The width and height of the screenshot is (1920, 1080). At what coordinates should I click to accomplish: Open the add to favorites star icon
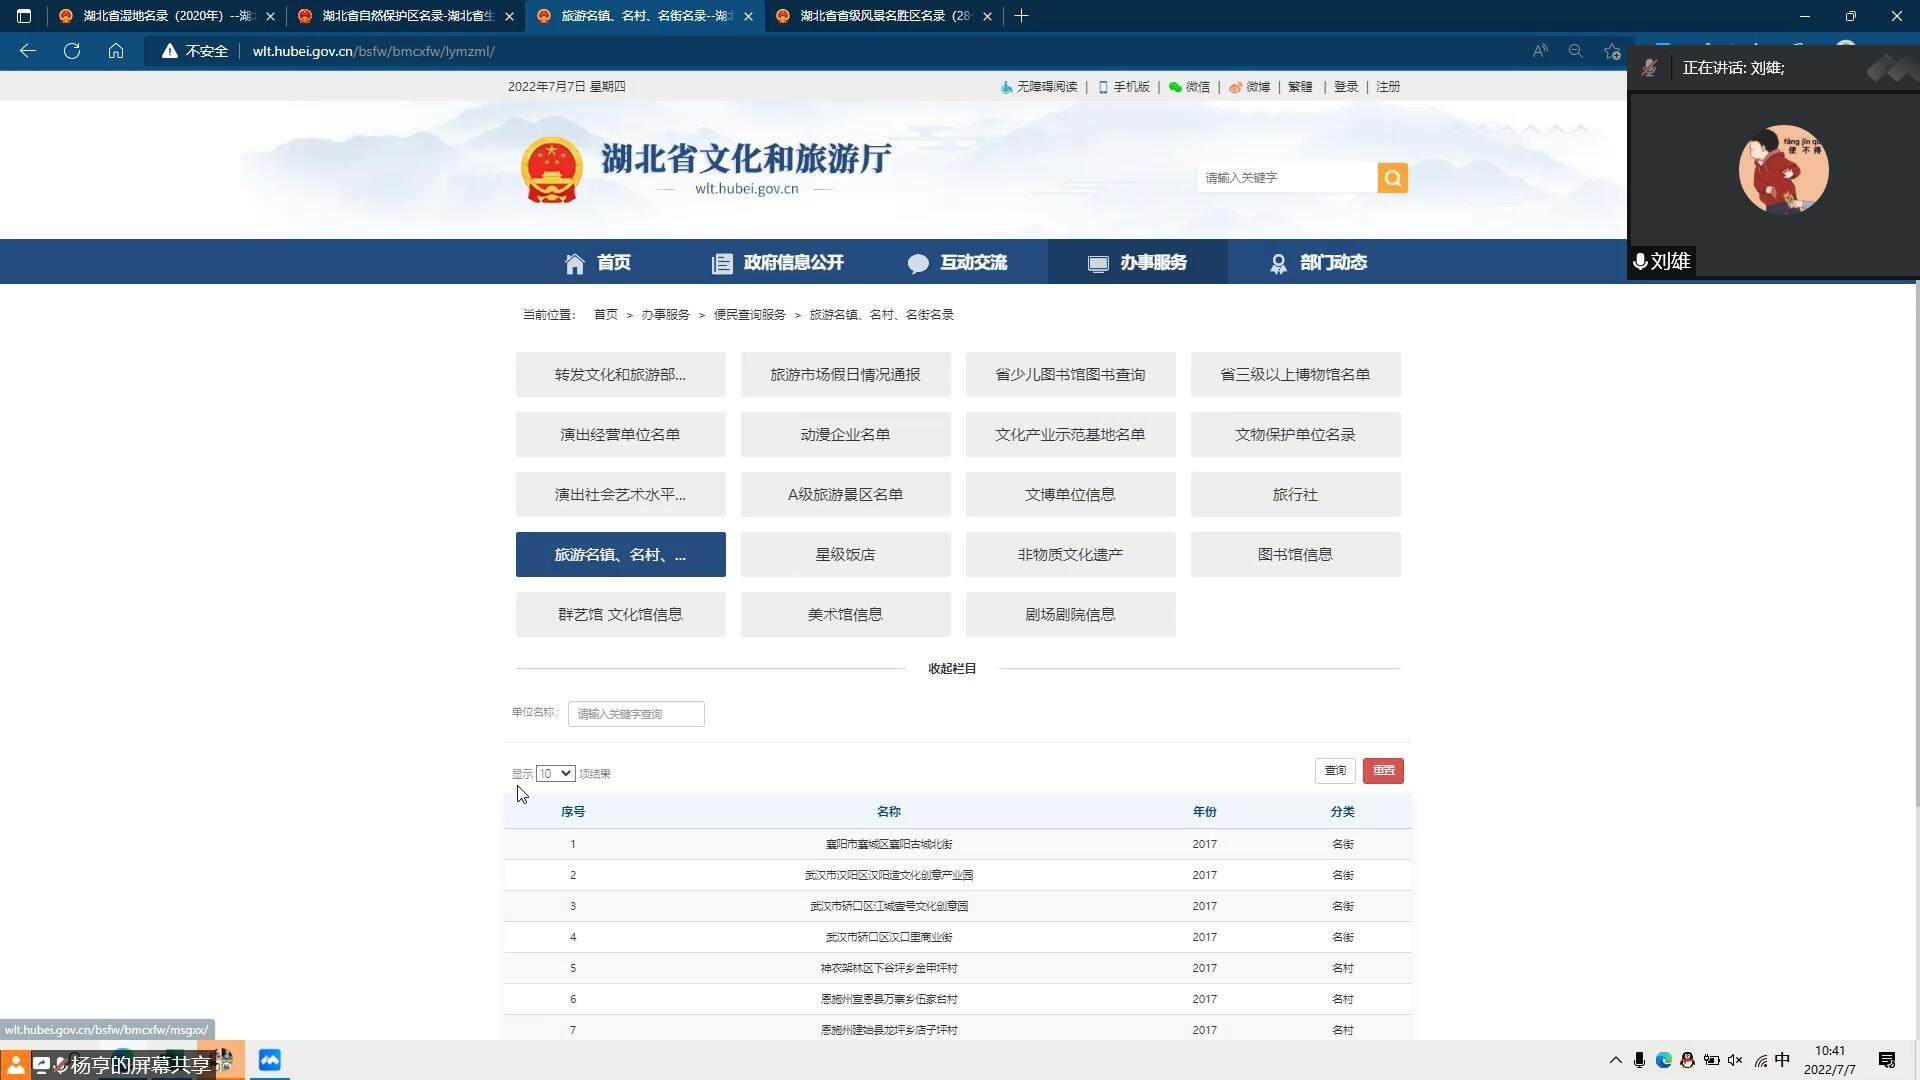point(1611,51)
